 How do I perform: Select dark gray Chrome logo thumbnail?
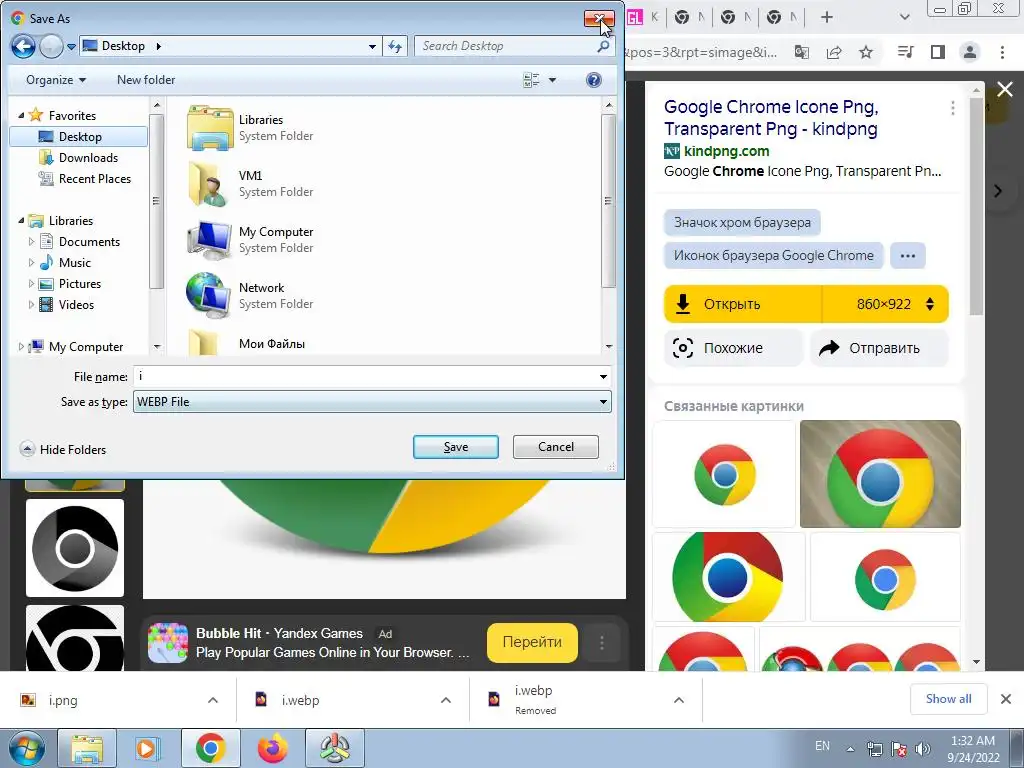coord(74,548)
